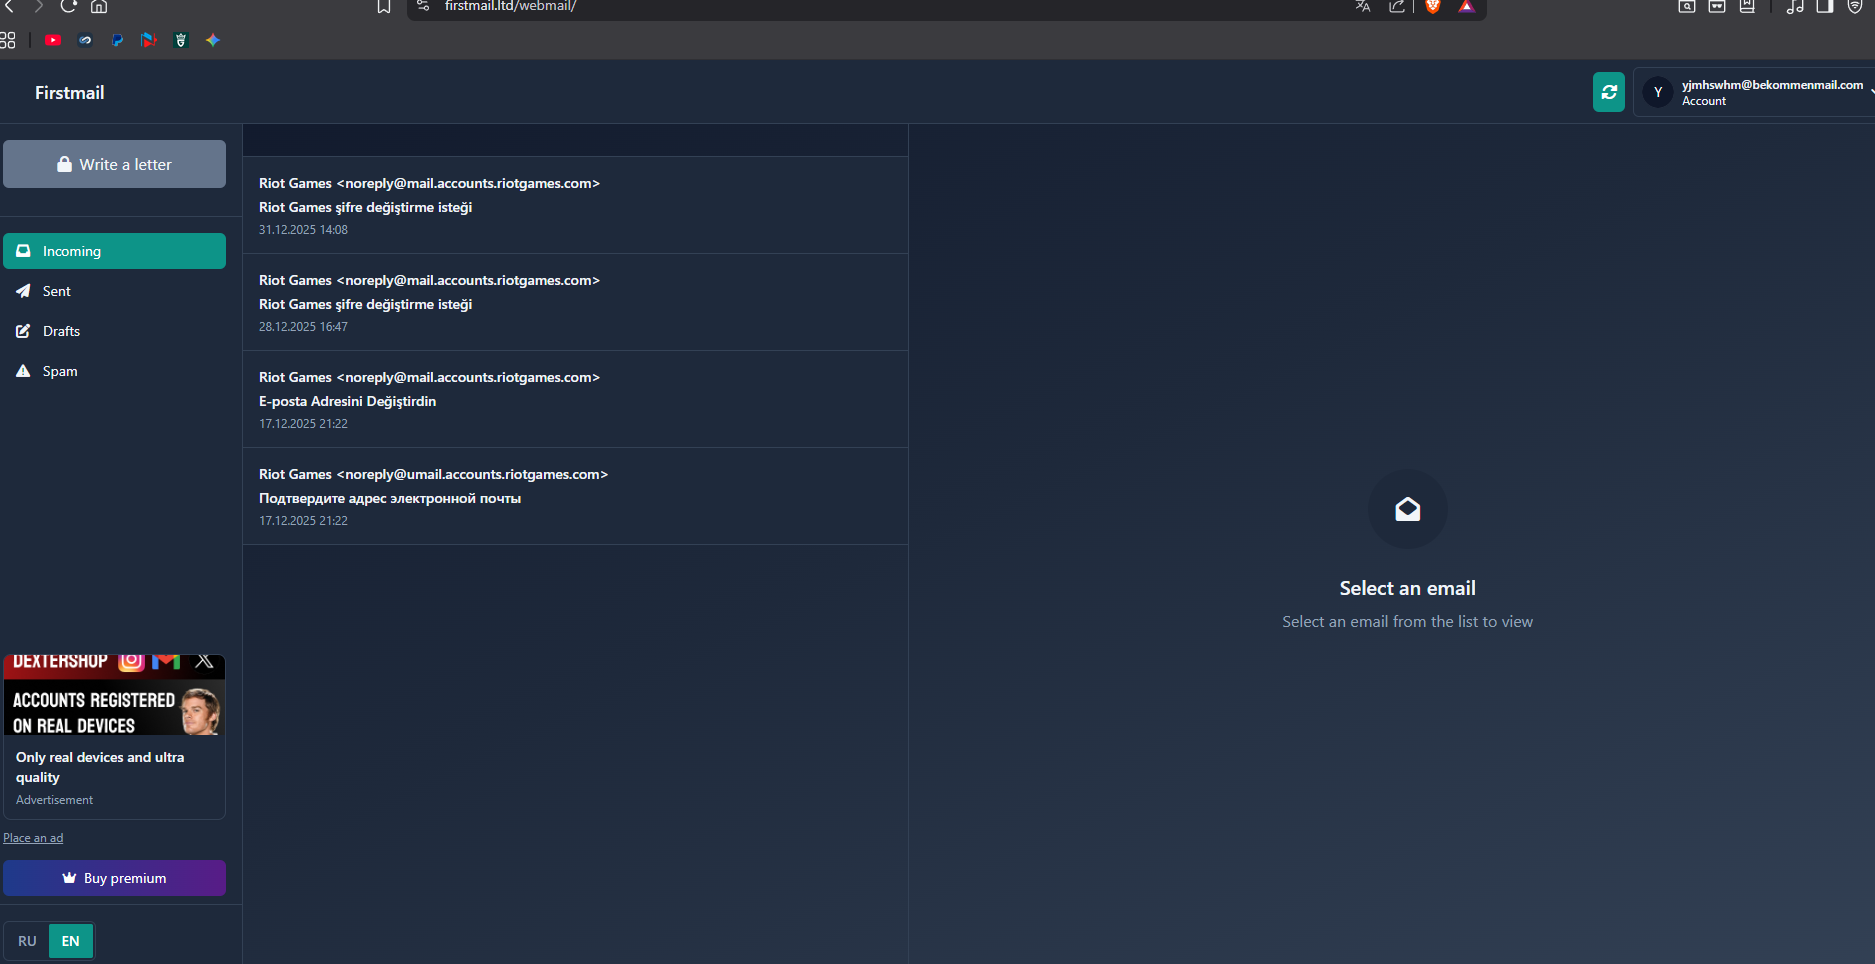The width and height of the screenshot is (1875, 964).
Task: Open site settings icon in address bar
Action: [x=423, y=6]
